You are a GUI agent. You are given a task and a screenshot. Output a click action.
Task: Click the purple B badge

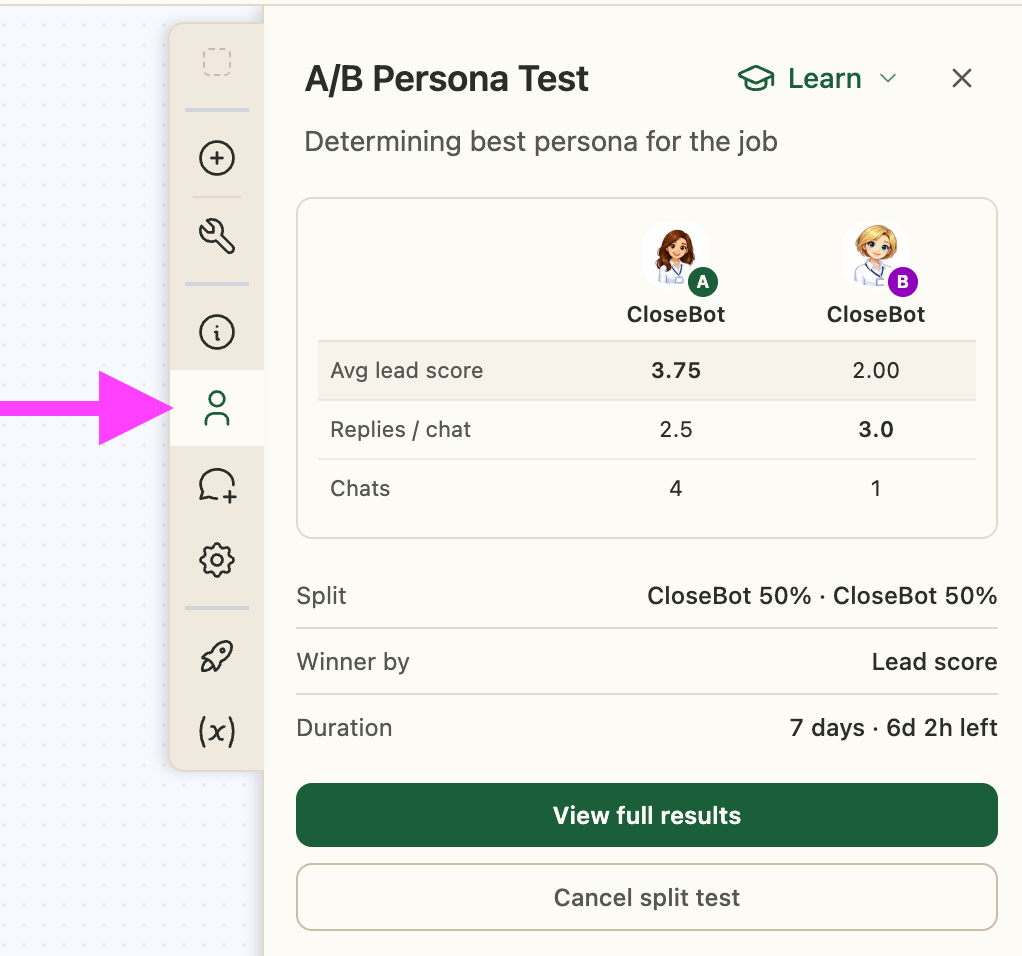click(x=903, y=282)
